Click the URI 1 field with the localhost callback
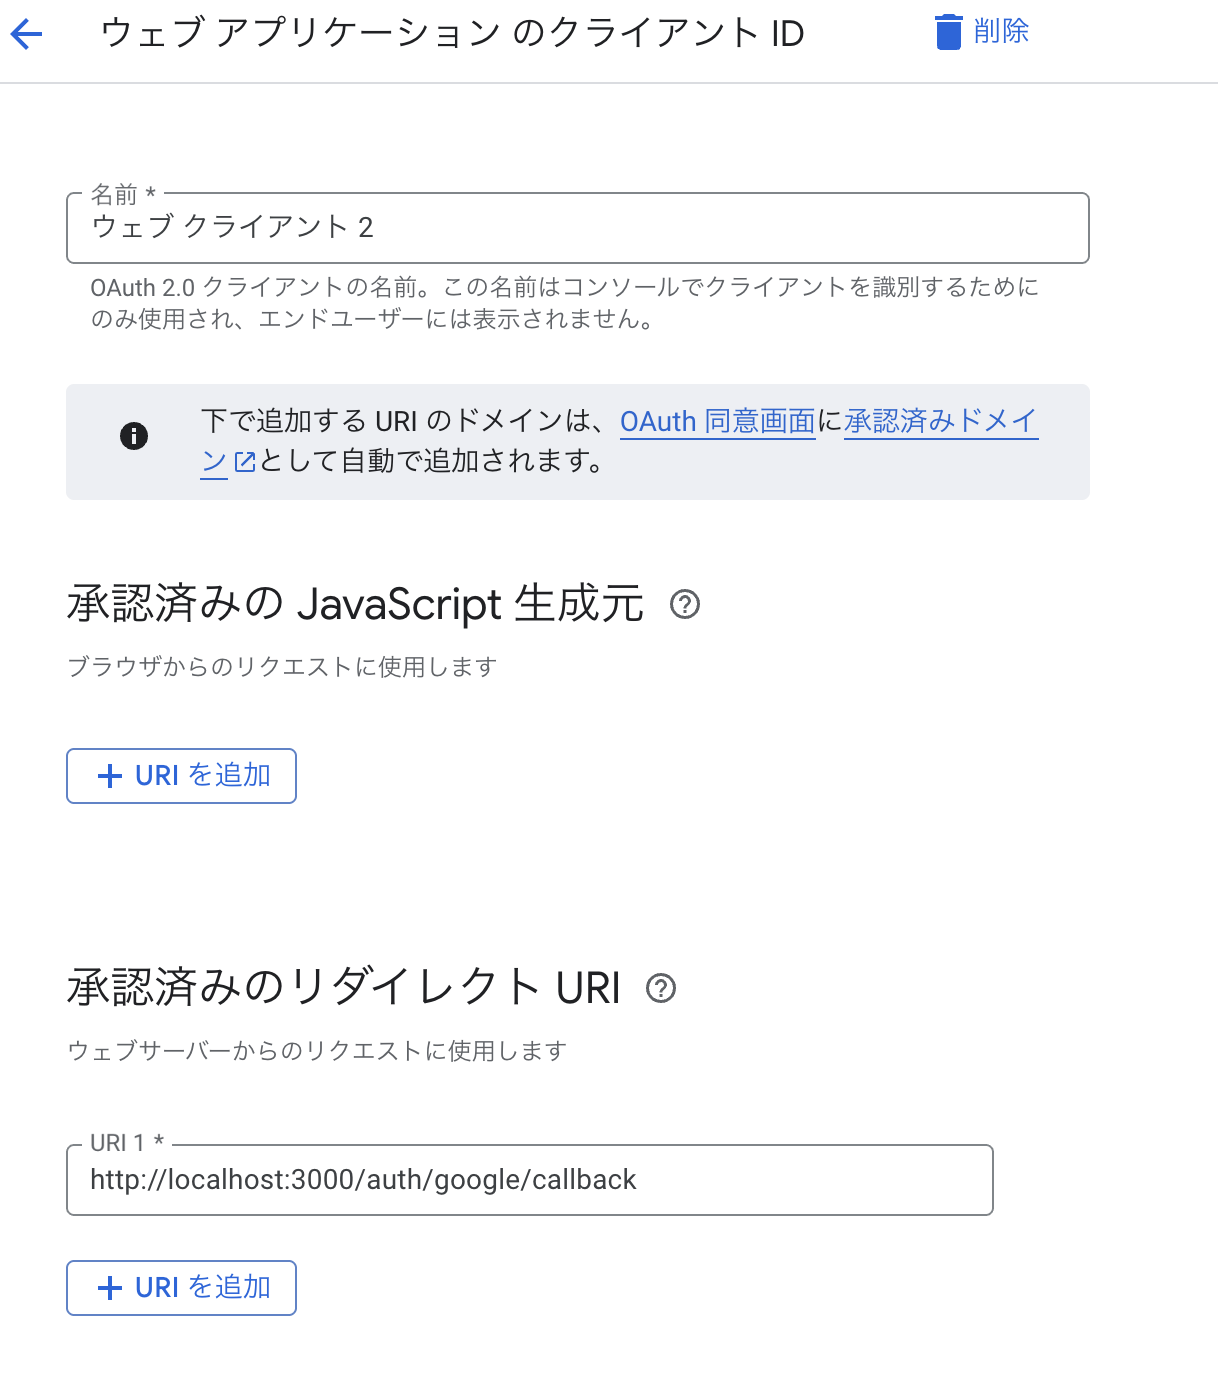The height and width of the screenshot is (1376, 1218). [529, 1180]
